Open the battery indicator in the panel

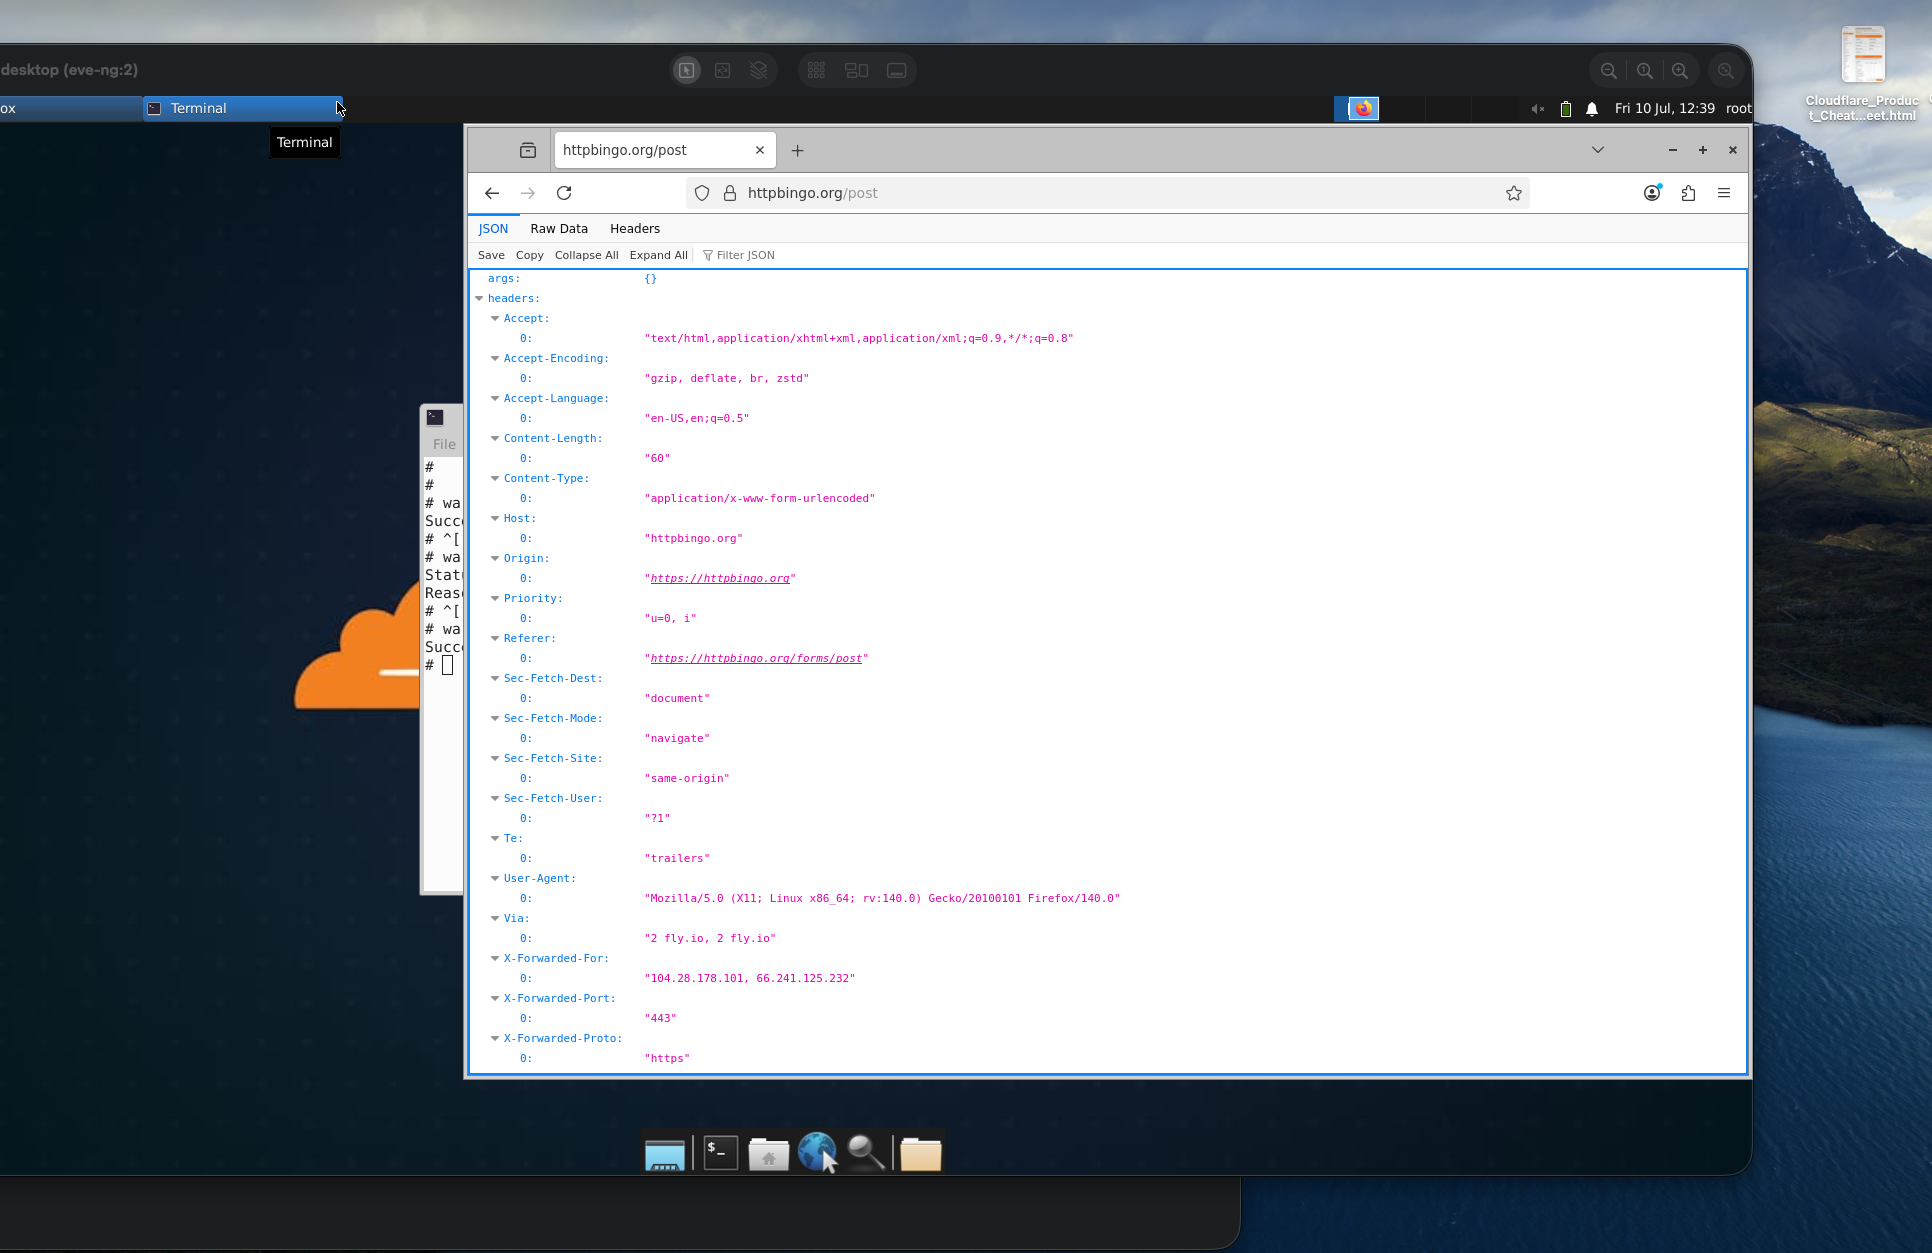1566,109
